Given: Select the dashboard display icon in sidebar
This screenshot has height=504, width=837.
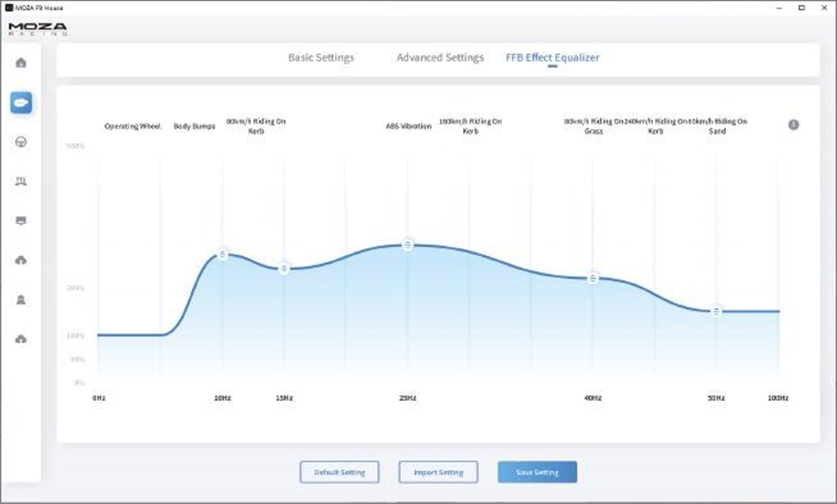Looking at the screenshot, I should 21,221.
